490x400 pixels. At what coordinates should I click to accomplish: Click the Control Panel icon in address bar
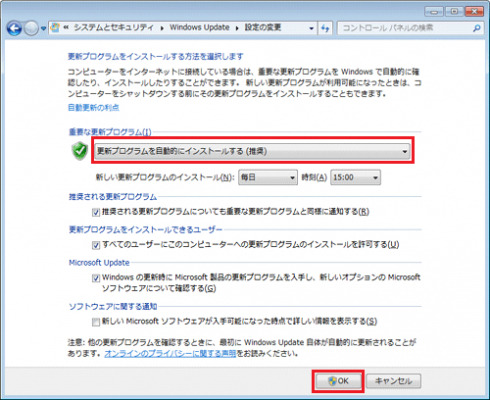(x=55, y=28)
